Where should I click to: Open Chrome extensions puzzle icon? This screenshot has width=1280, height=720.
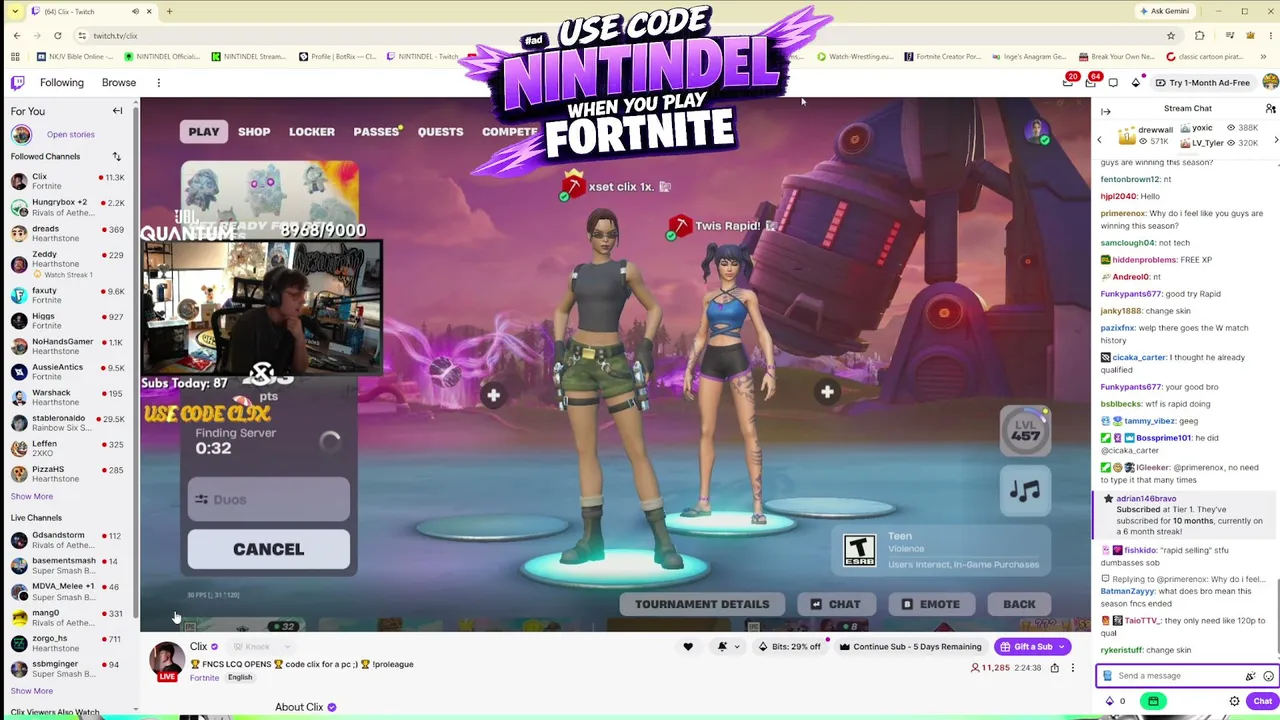[1200, 36]
